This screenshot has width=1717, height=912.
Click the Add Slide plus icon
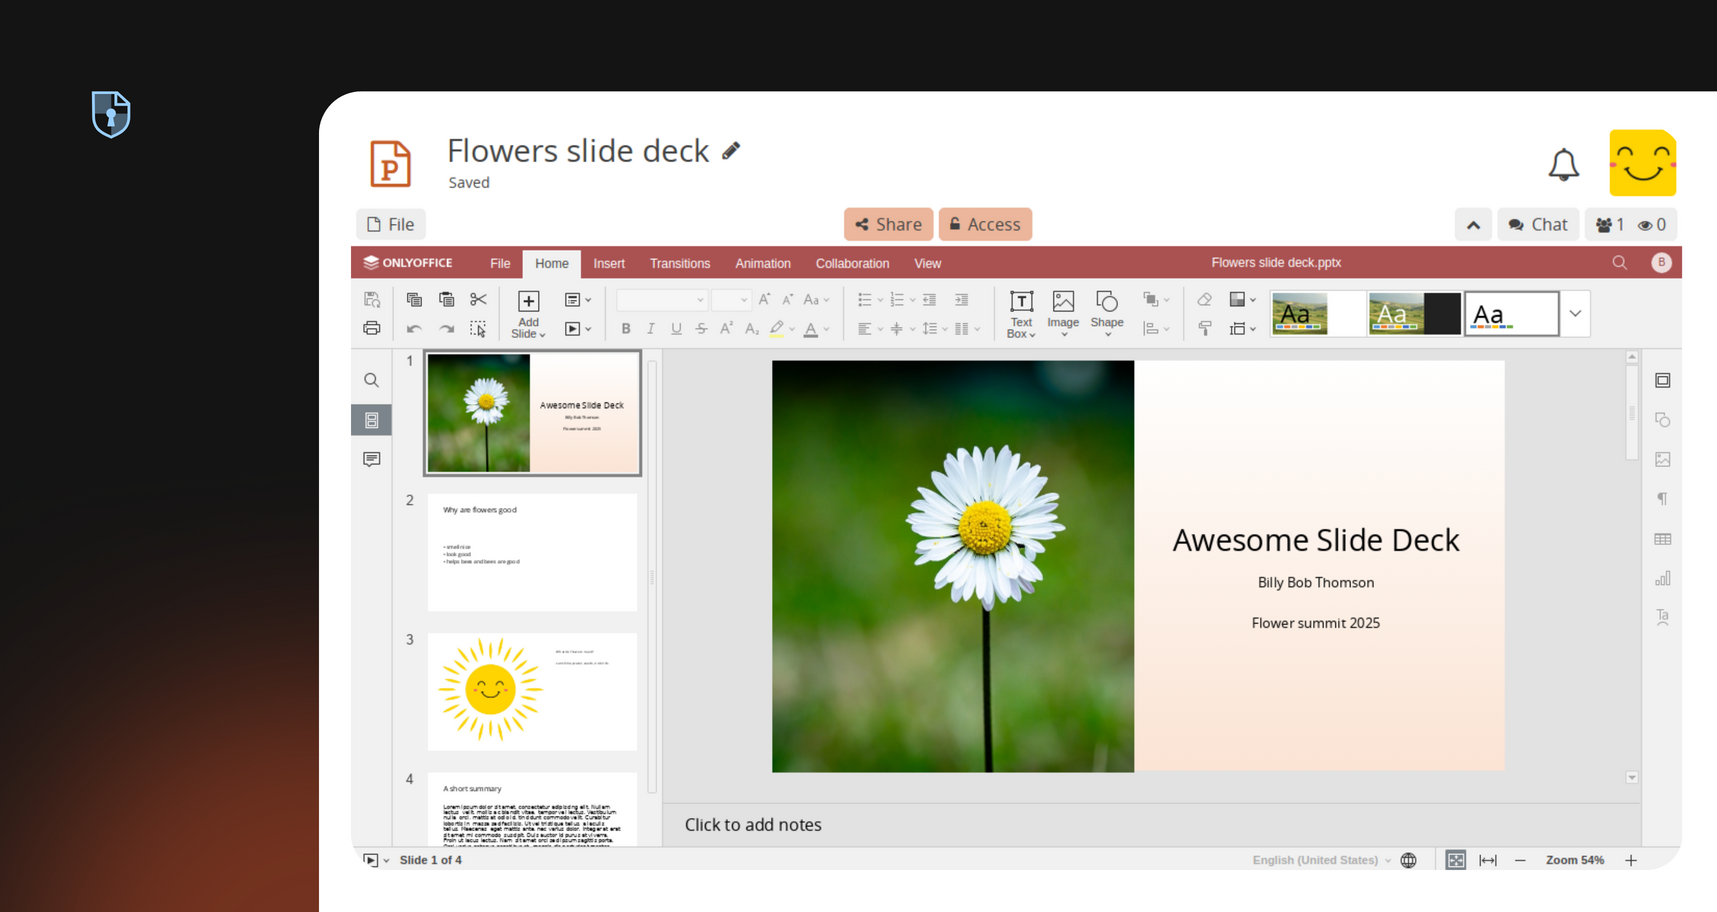click(528, 301)
